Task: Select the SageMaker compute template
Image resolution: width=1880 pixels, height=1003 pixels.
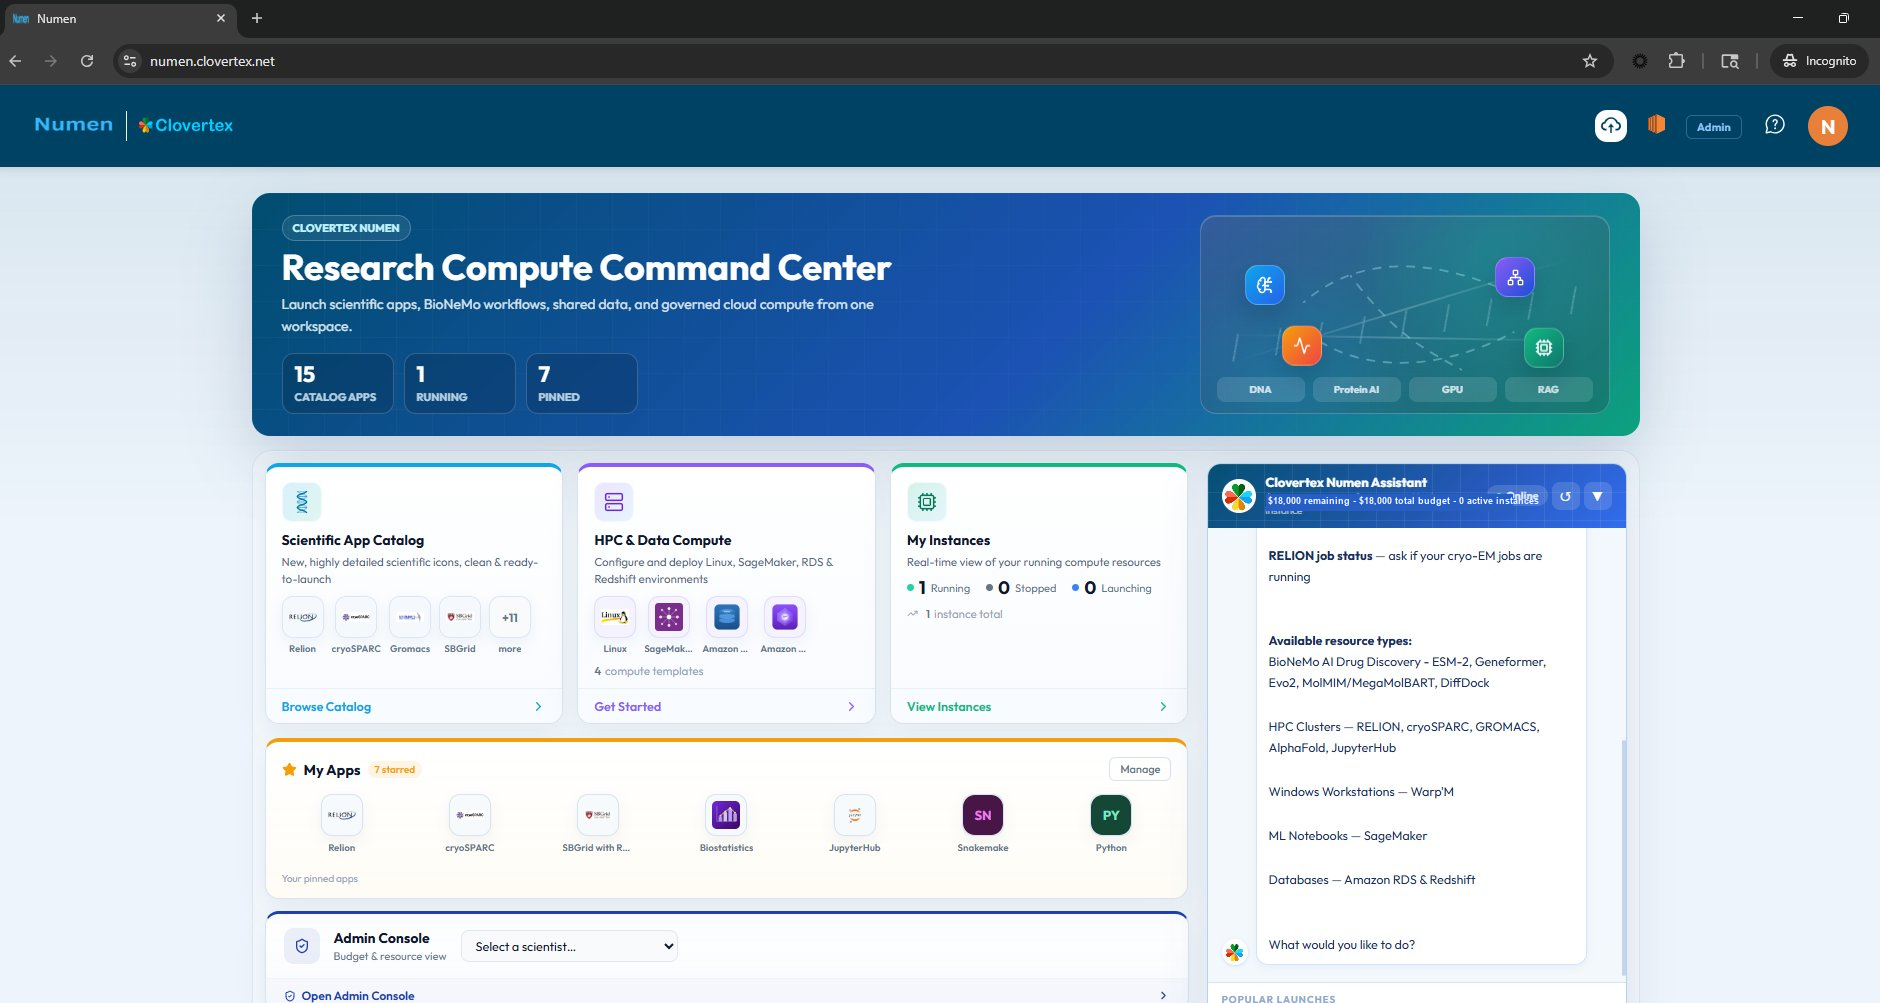Action: click(668, 617)
